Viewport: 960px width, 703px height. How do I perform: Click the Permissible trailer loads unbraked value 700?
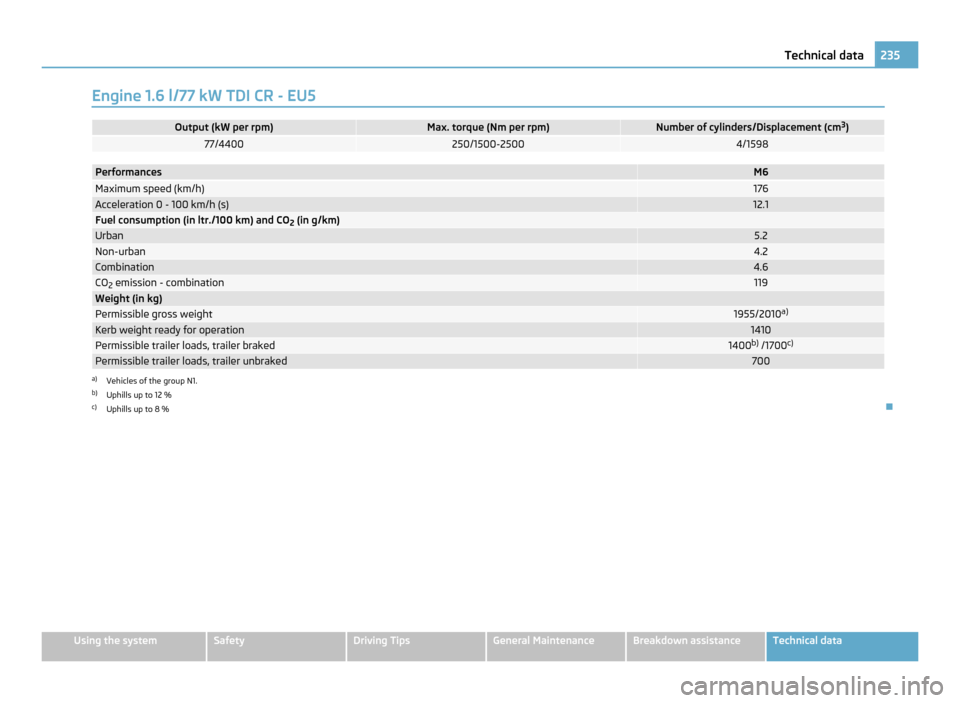[760, 361]
